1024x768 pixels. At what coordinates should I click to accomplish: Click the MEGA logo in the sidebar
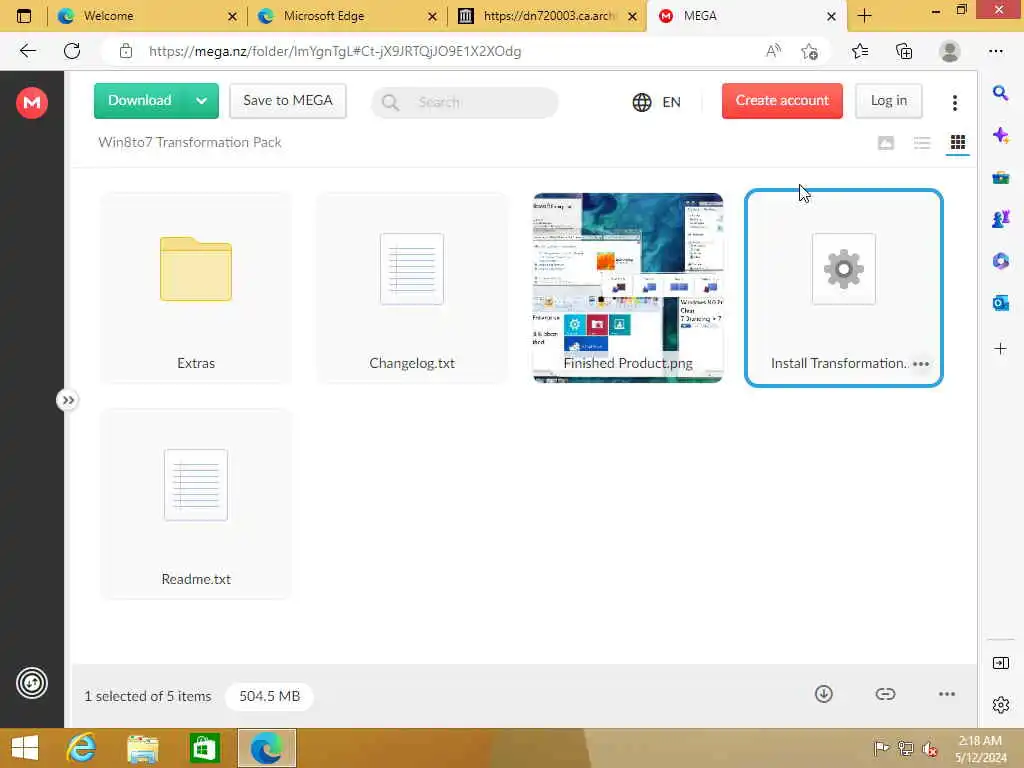tap(31, 102)
